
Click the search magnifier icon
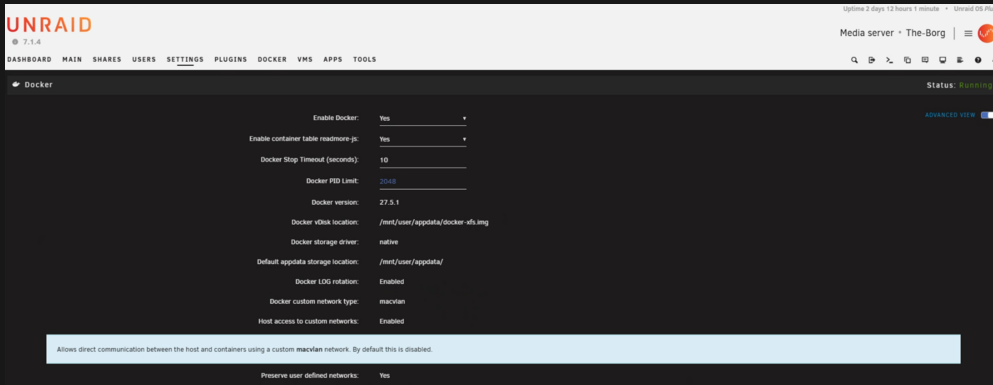pos(854,60)
